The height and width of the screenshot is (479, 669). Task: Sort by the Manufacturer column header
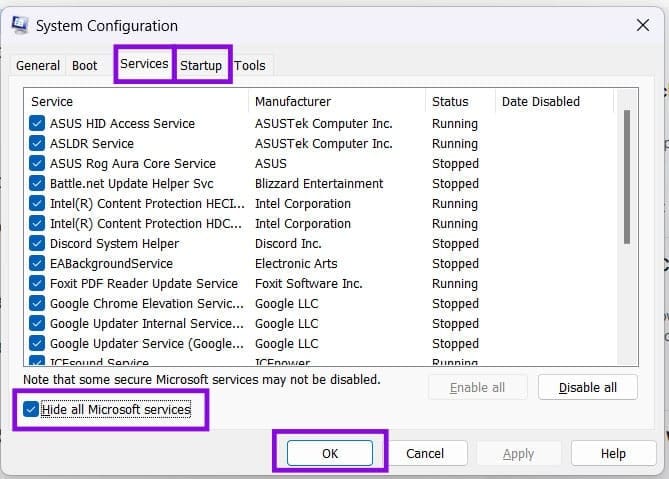point(337,102)
